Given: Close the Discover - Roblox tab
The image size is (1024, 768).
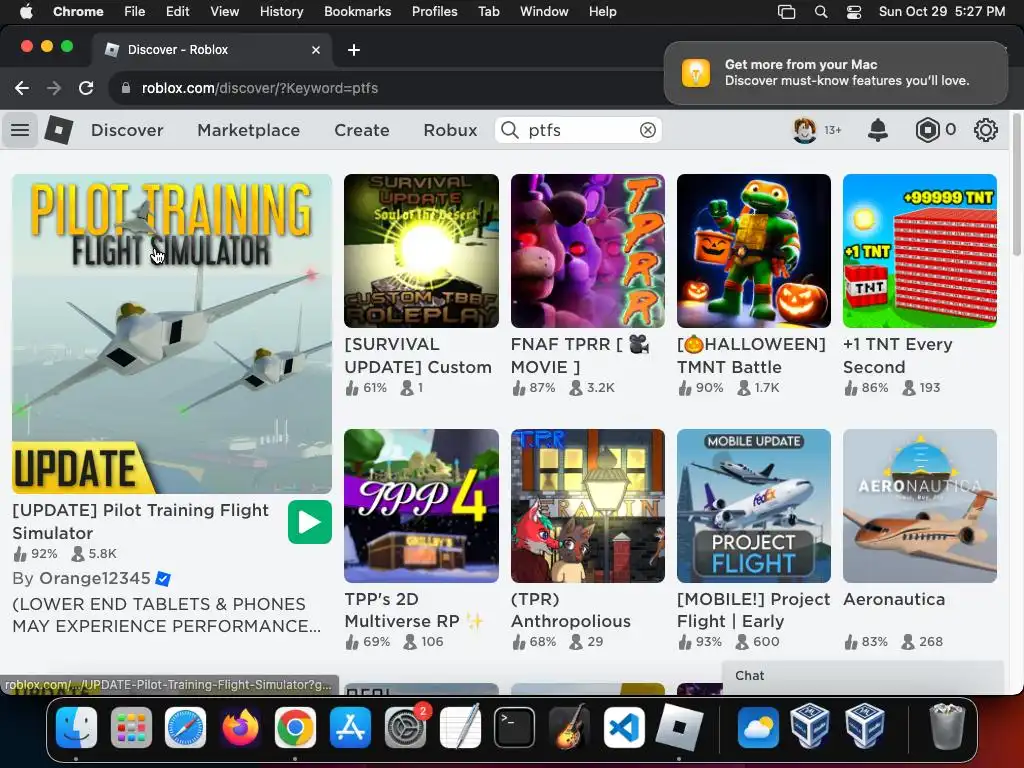Looking at the screenshot, I should coord(315,50).
